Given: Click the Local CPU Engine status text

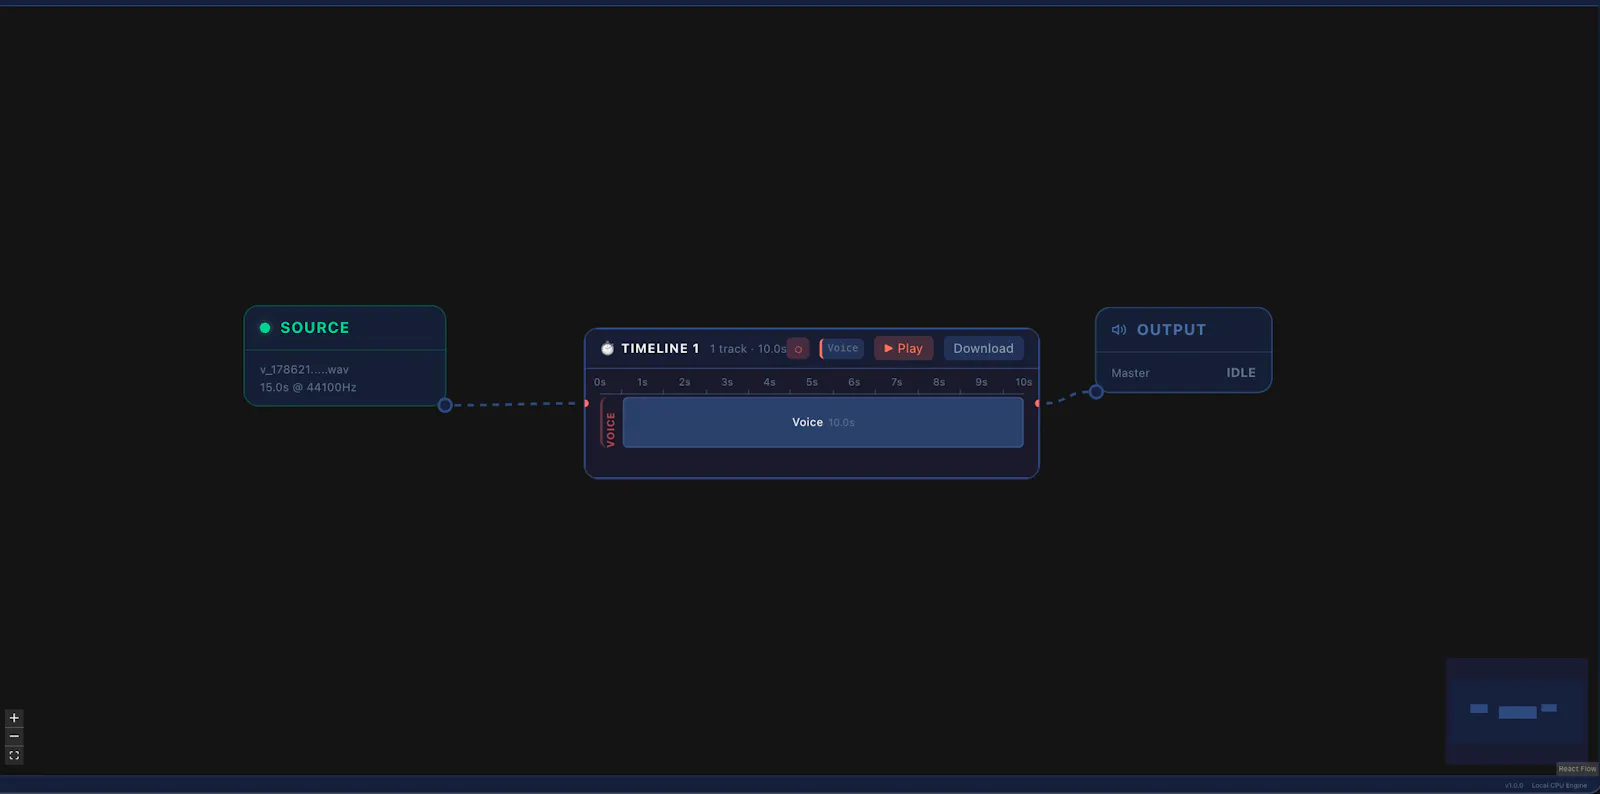Looking at the screenshot, I should point(1559,786).
